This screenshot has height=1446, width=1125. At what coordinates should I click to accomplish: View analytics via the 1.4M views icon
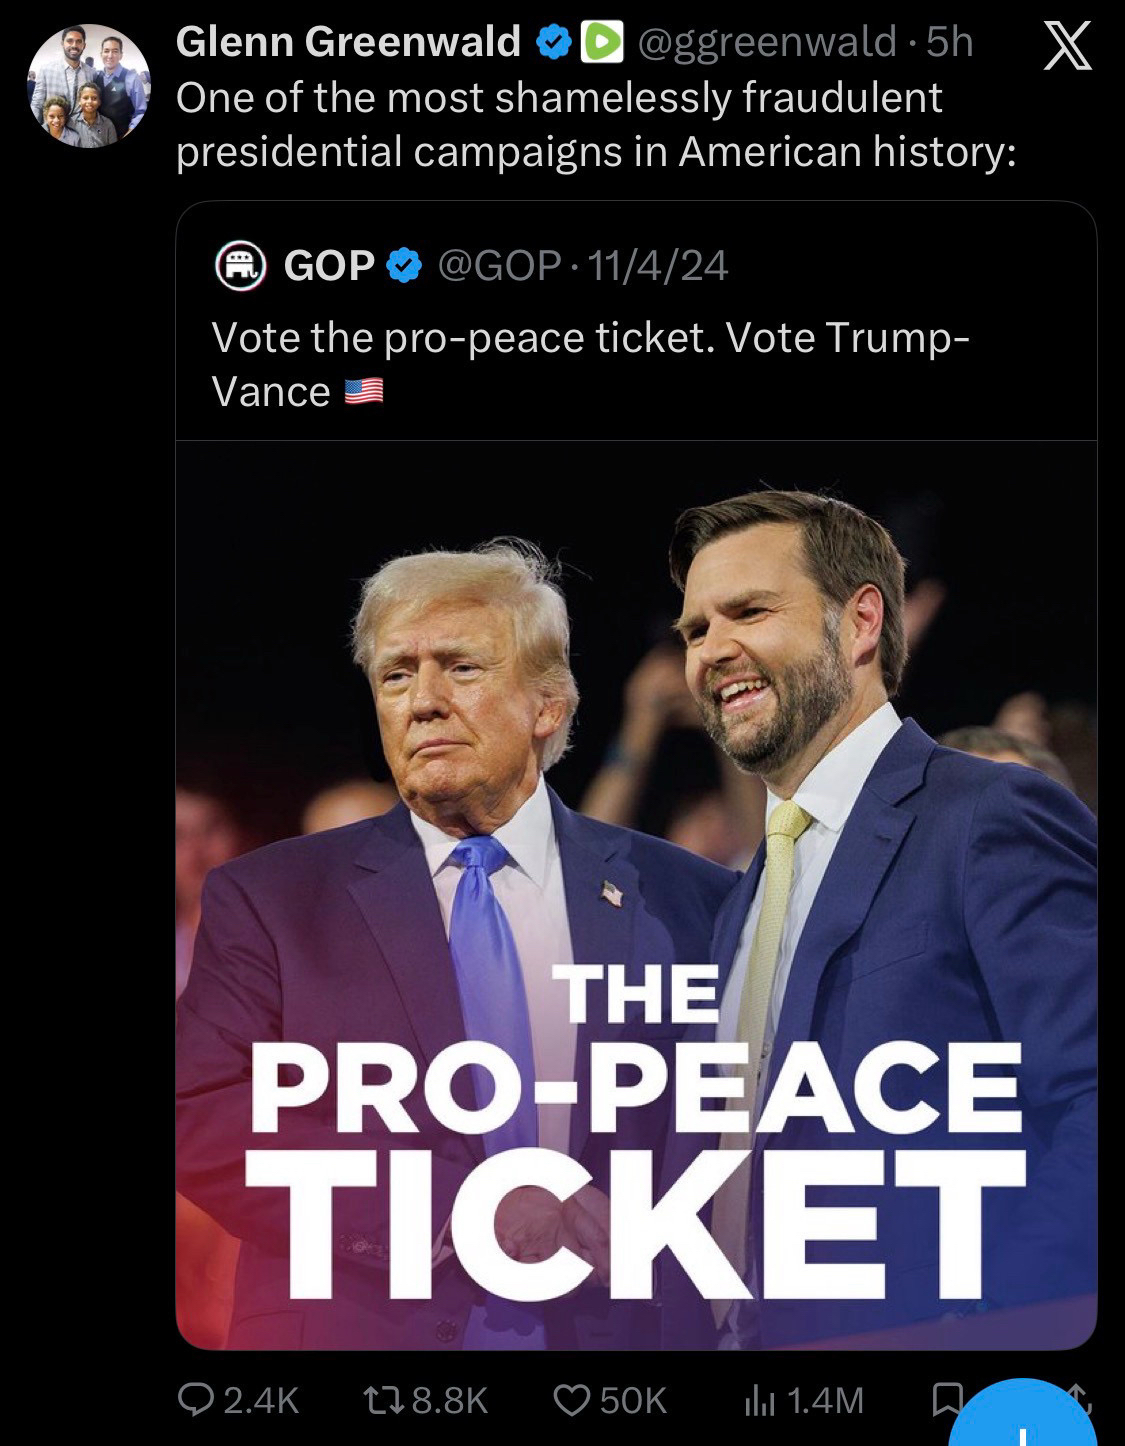[x=758, y=1400]
